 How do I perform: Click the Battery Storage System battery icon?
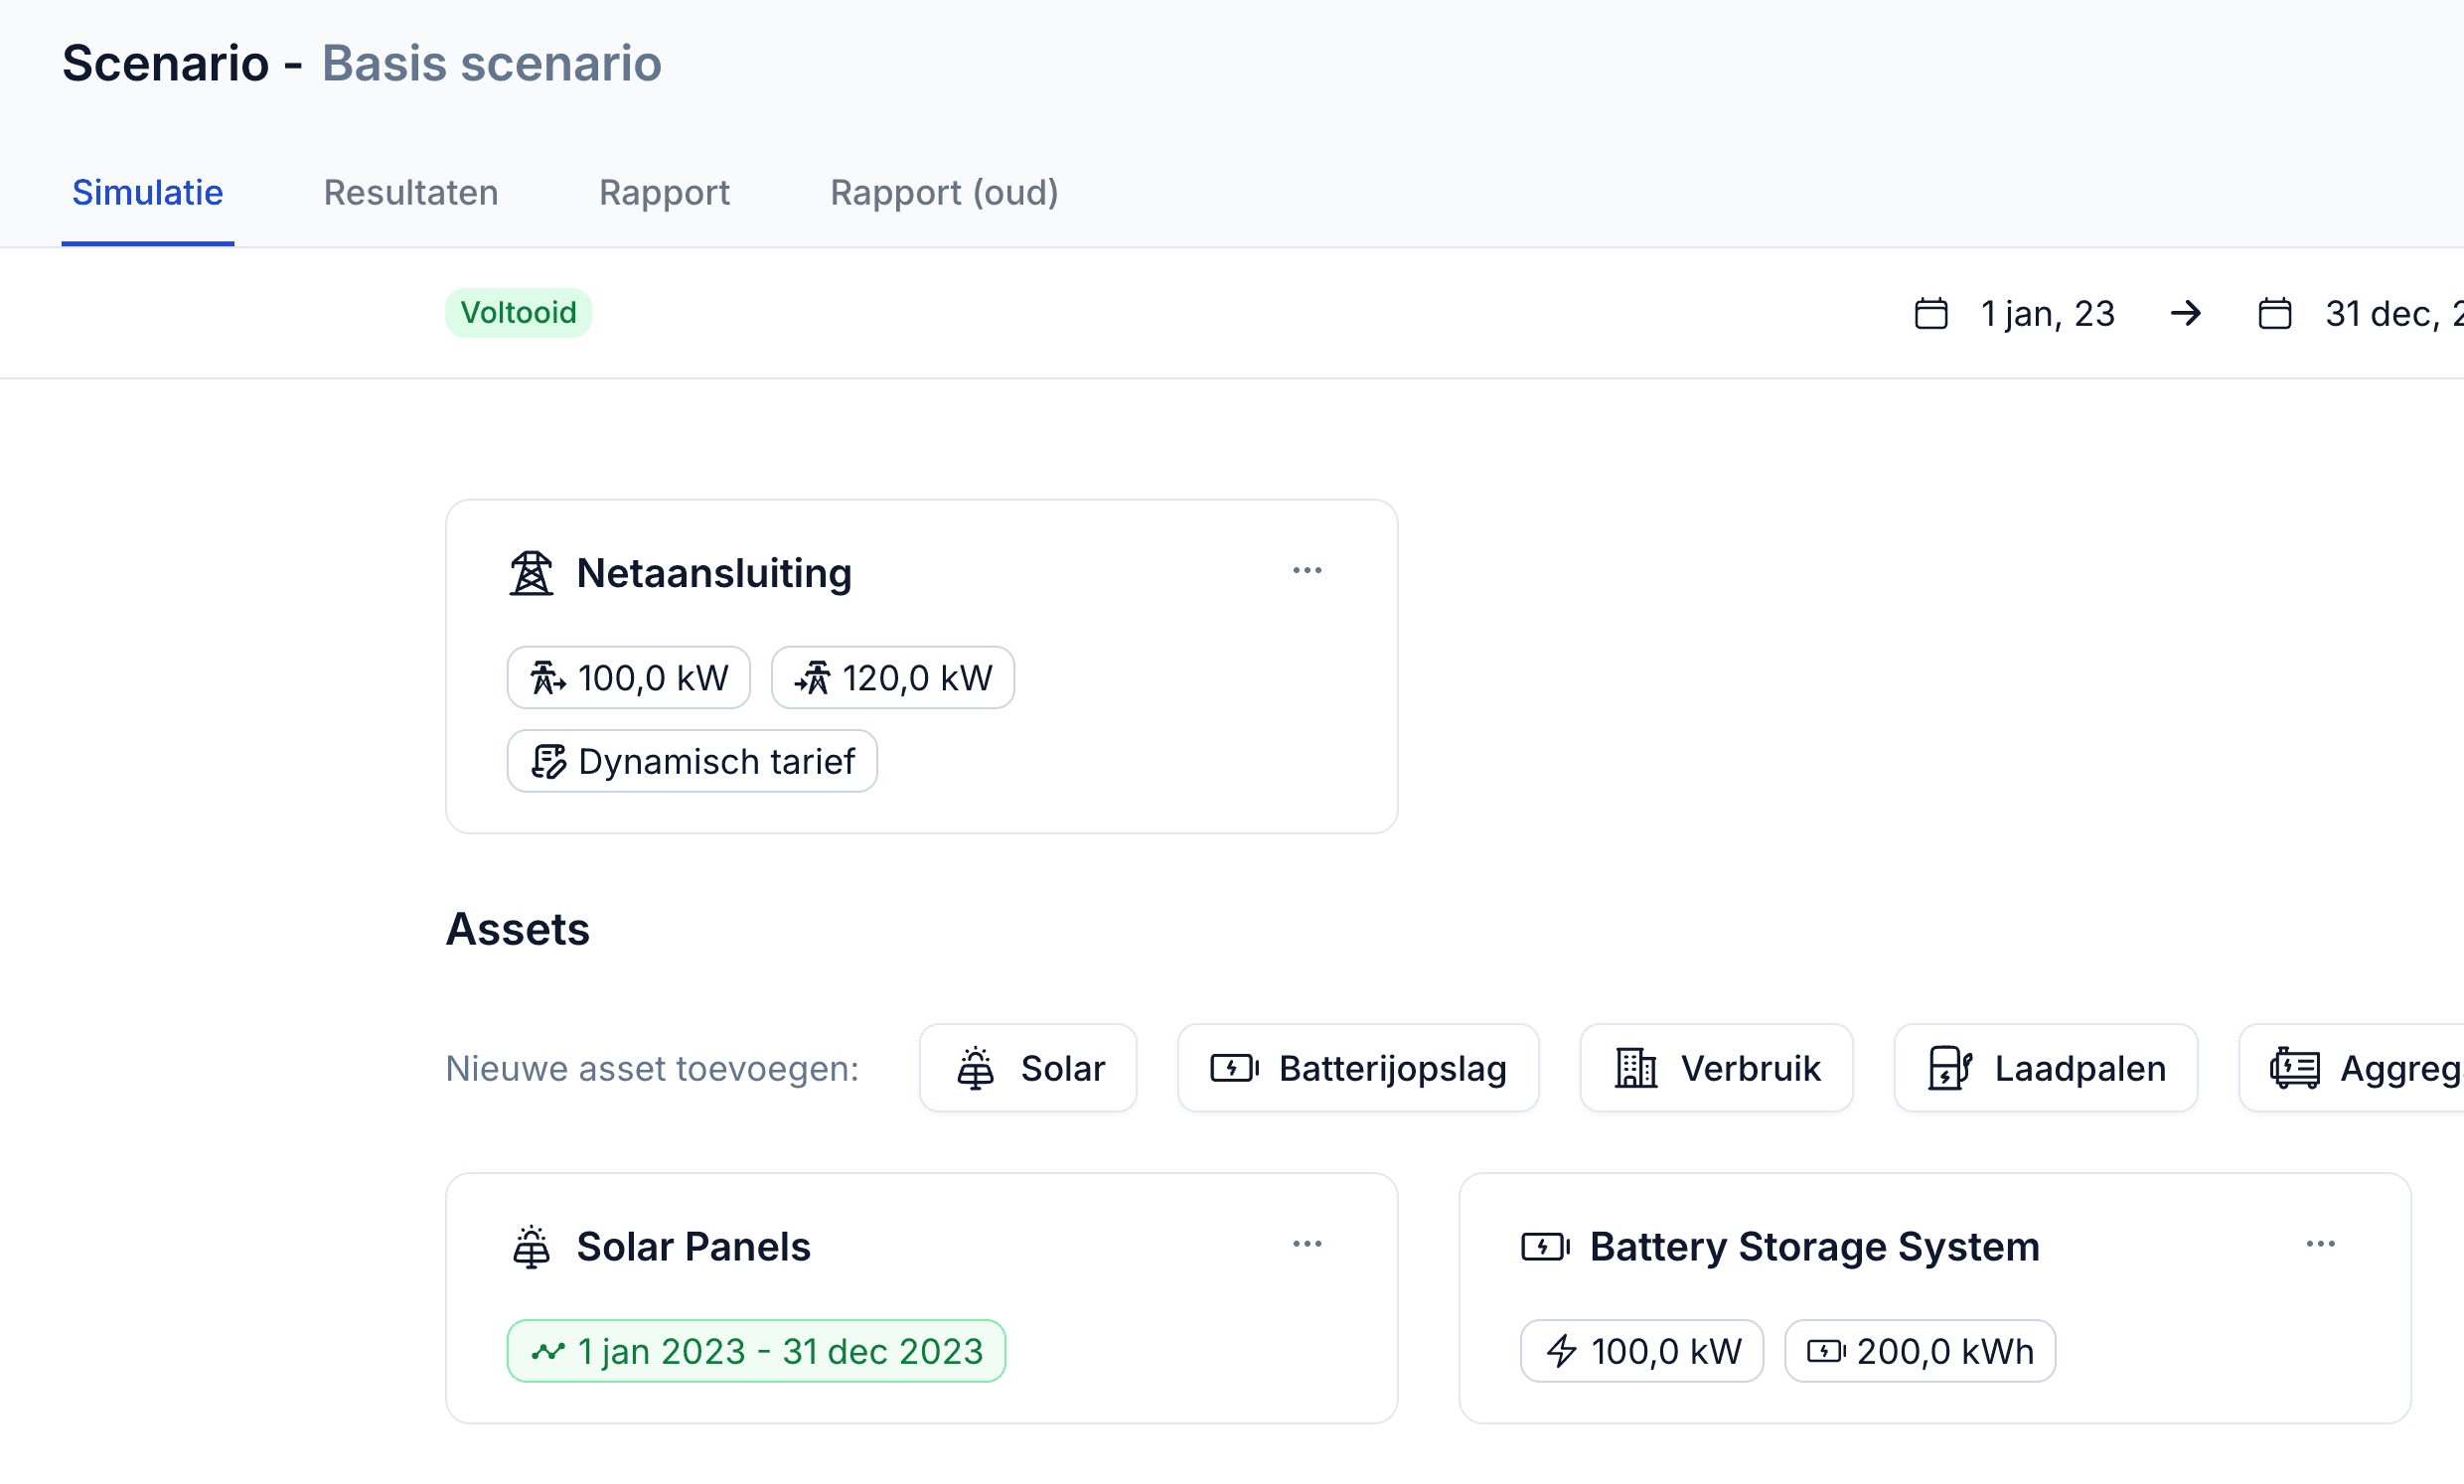pos(1545,1247)
